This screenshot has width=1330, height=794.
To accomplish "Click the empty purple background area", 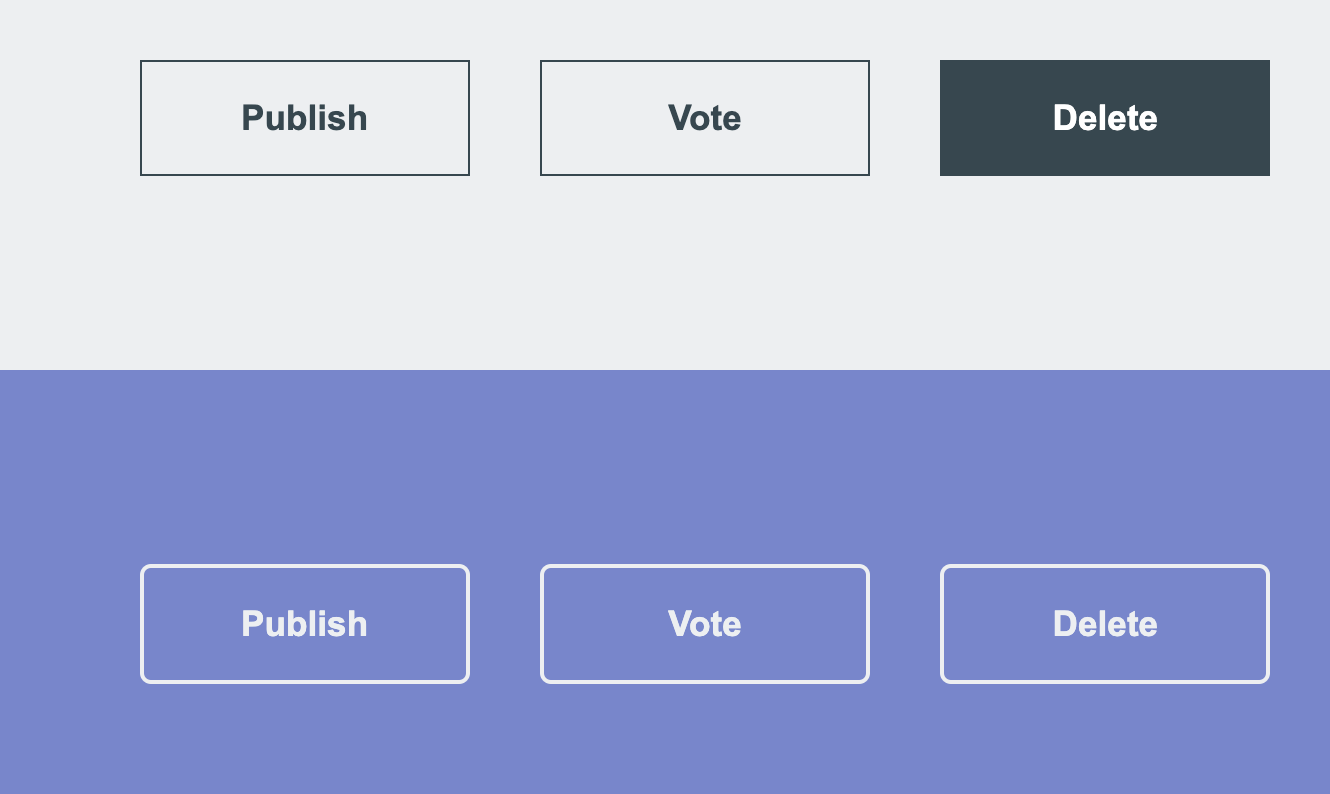I will 664,460.
